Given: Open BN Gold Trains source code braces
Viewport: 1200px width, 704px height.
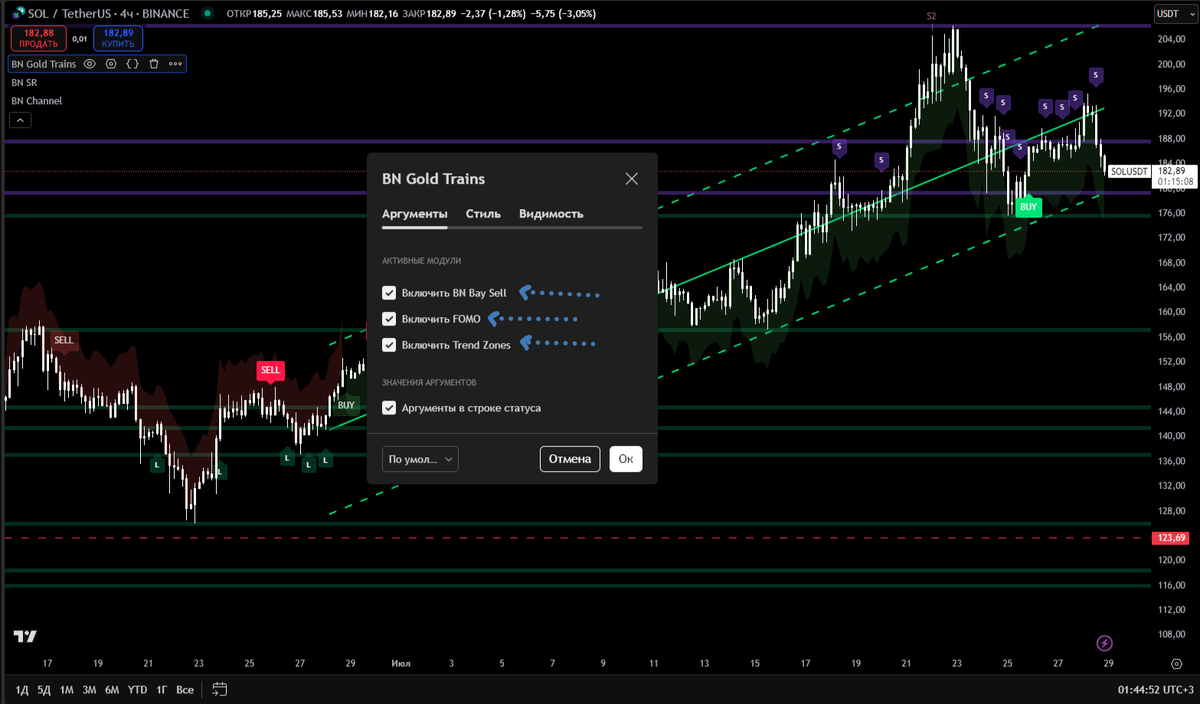Looking at the screenshot, I should (132, 64).
